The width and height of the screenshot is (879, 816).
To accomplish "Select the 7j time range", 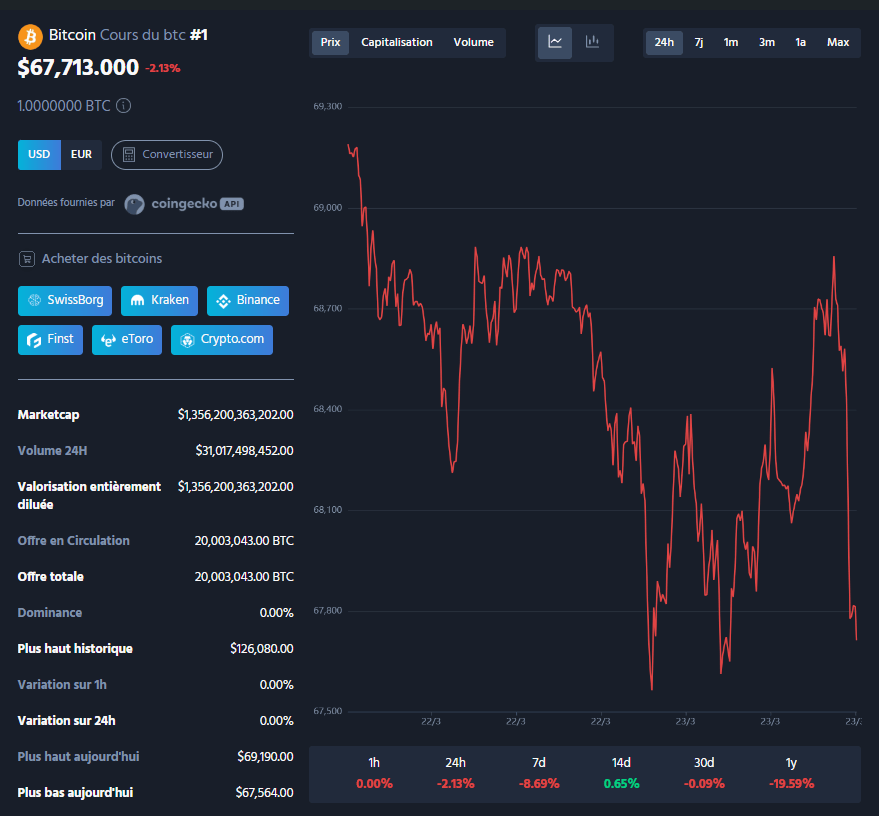I will [x=698, y=42].
